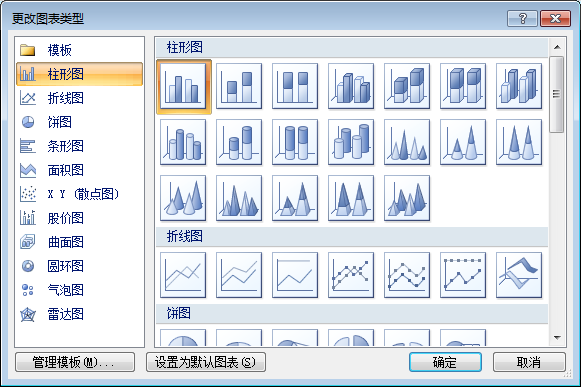Choose the stacked column chart type
The height and width of the screenshot is (387, 581).
click(239, 86)
